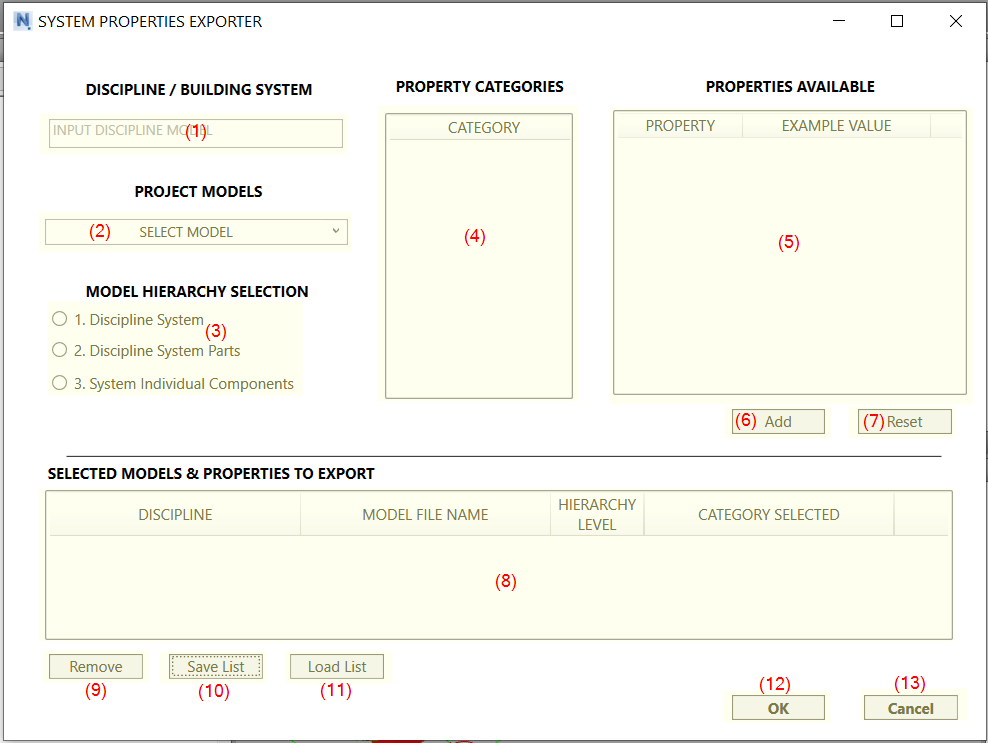988x743 pixels.
Task: Select the PROPERTY column header
Action: point(681,125)
